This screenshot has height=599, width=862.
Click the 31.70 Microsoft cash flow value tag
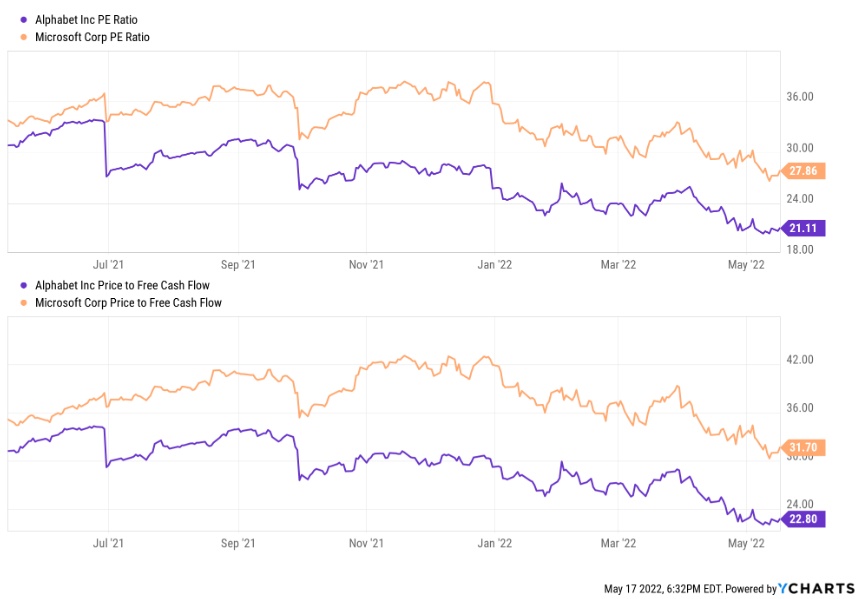804,447
